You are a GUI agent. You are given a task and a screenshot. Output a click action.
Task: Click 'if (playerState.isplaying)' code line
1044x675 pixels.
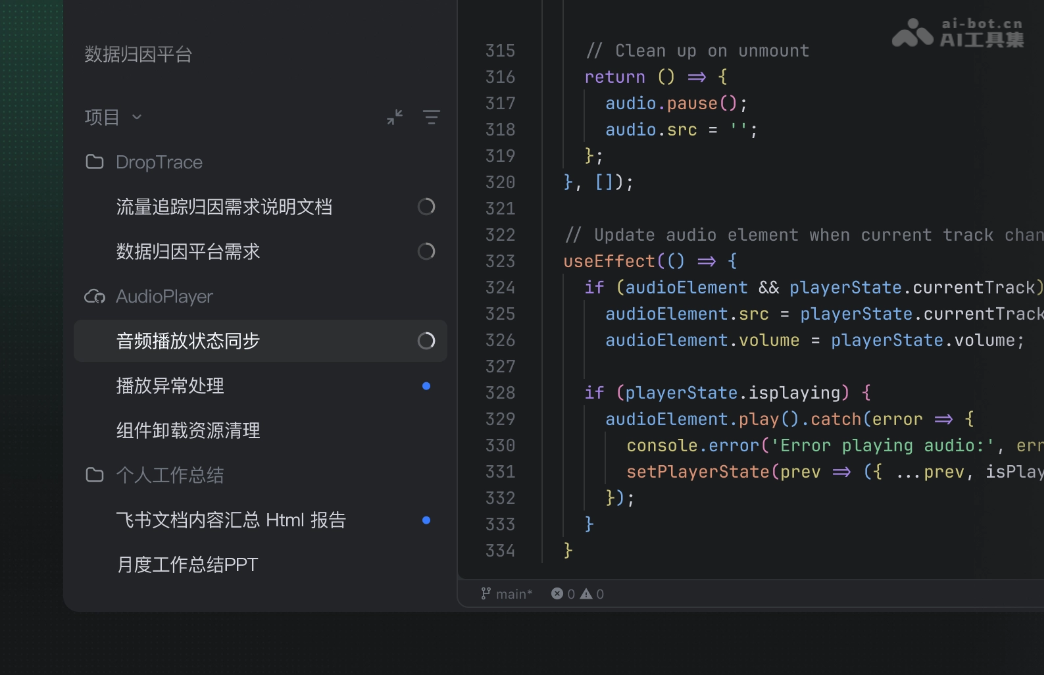tap(728, 393)
